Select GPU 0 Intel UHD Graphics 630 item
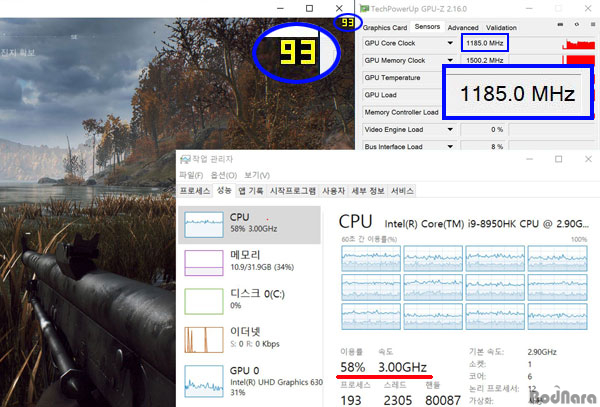The width and height of the screenshot is (600, 407). (x=249, y=381)
